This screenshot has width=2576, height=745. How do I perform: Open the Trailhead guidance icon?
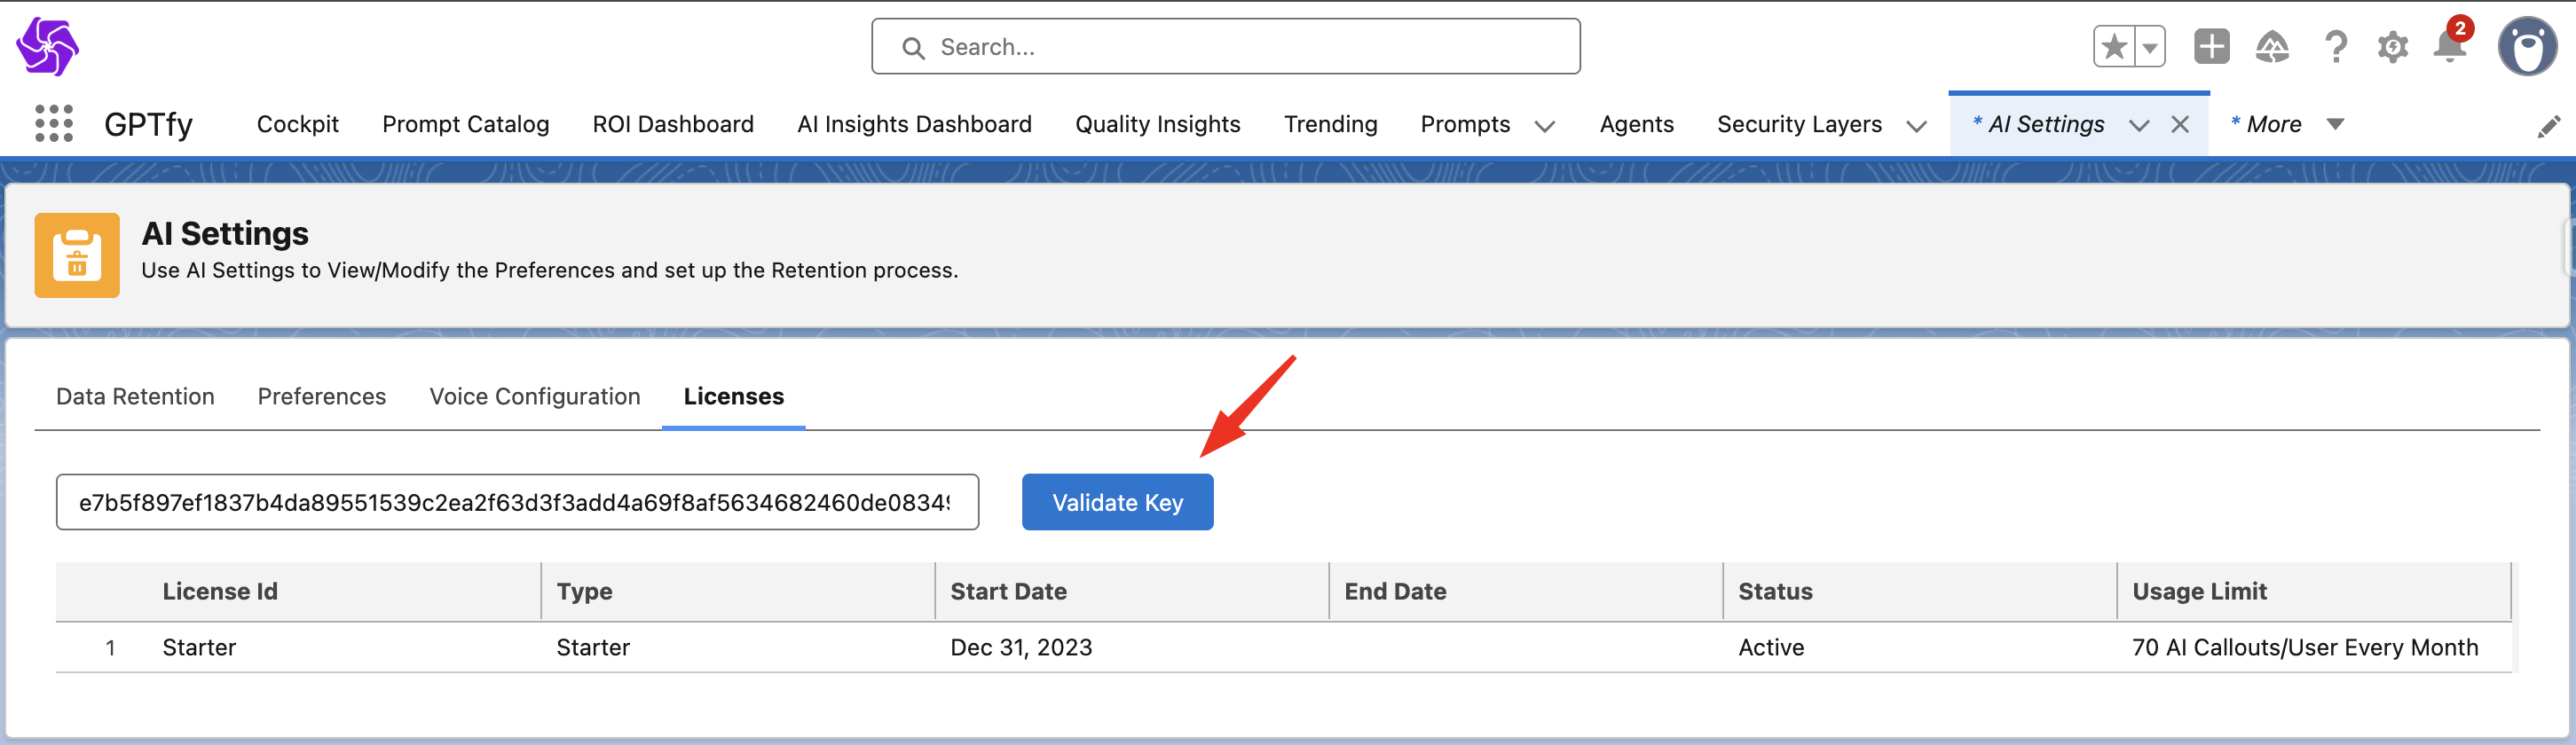tap(2272, 47)
